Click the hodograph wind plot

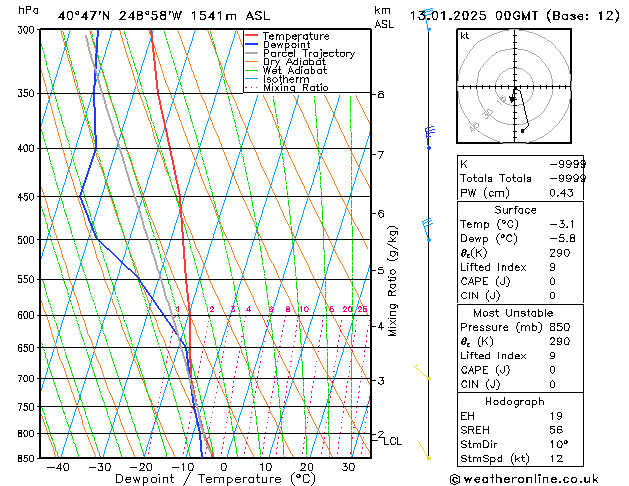(513, 89)
